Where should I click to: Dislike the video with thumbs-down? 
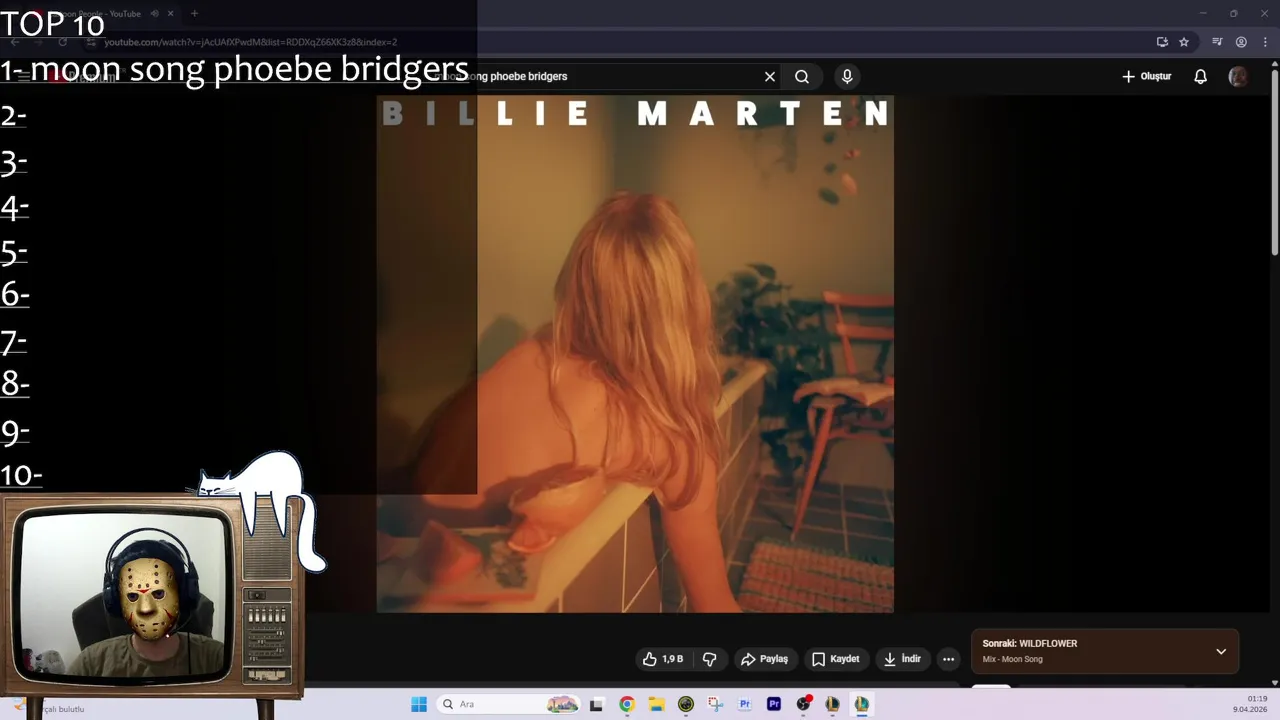tap(710, 659)
